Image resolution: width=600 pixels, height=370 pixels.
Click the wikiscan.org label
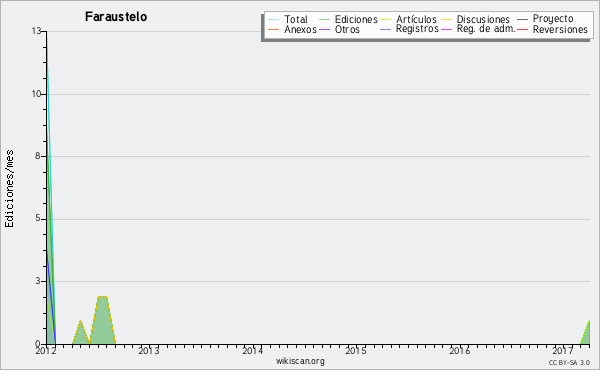point(300,361)
